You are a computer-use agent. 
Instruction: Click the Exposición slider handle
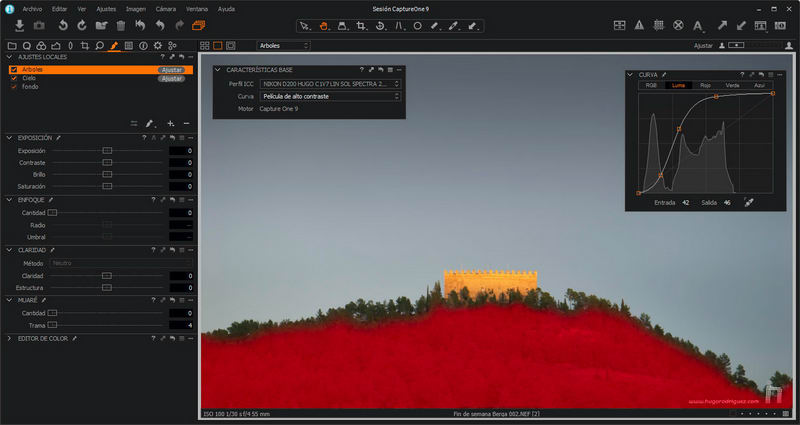pyautogui.click(x=107, y=151)
